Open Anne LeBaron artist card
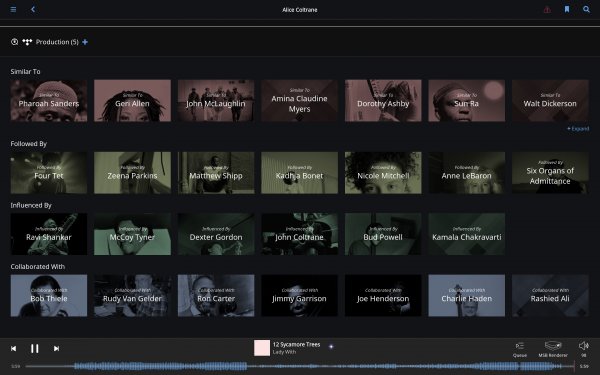Image resolution: width=600 pixels, height=375 pixels. click(466, 173)
